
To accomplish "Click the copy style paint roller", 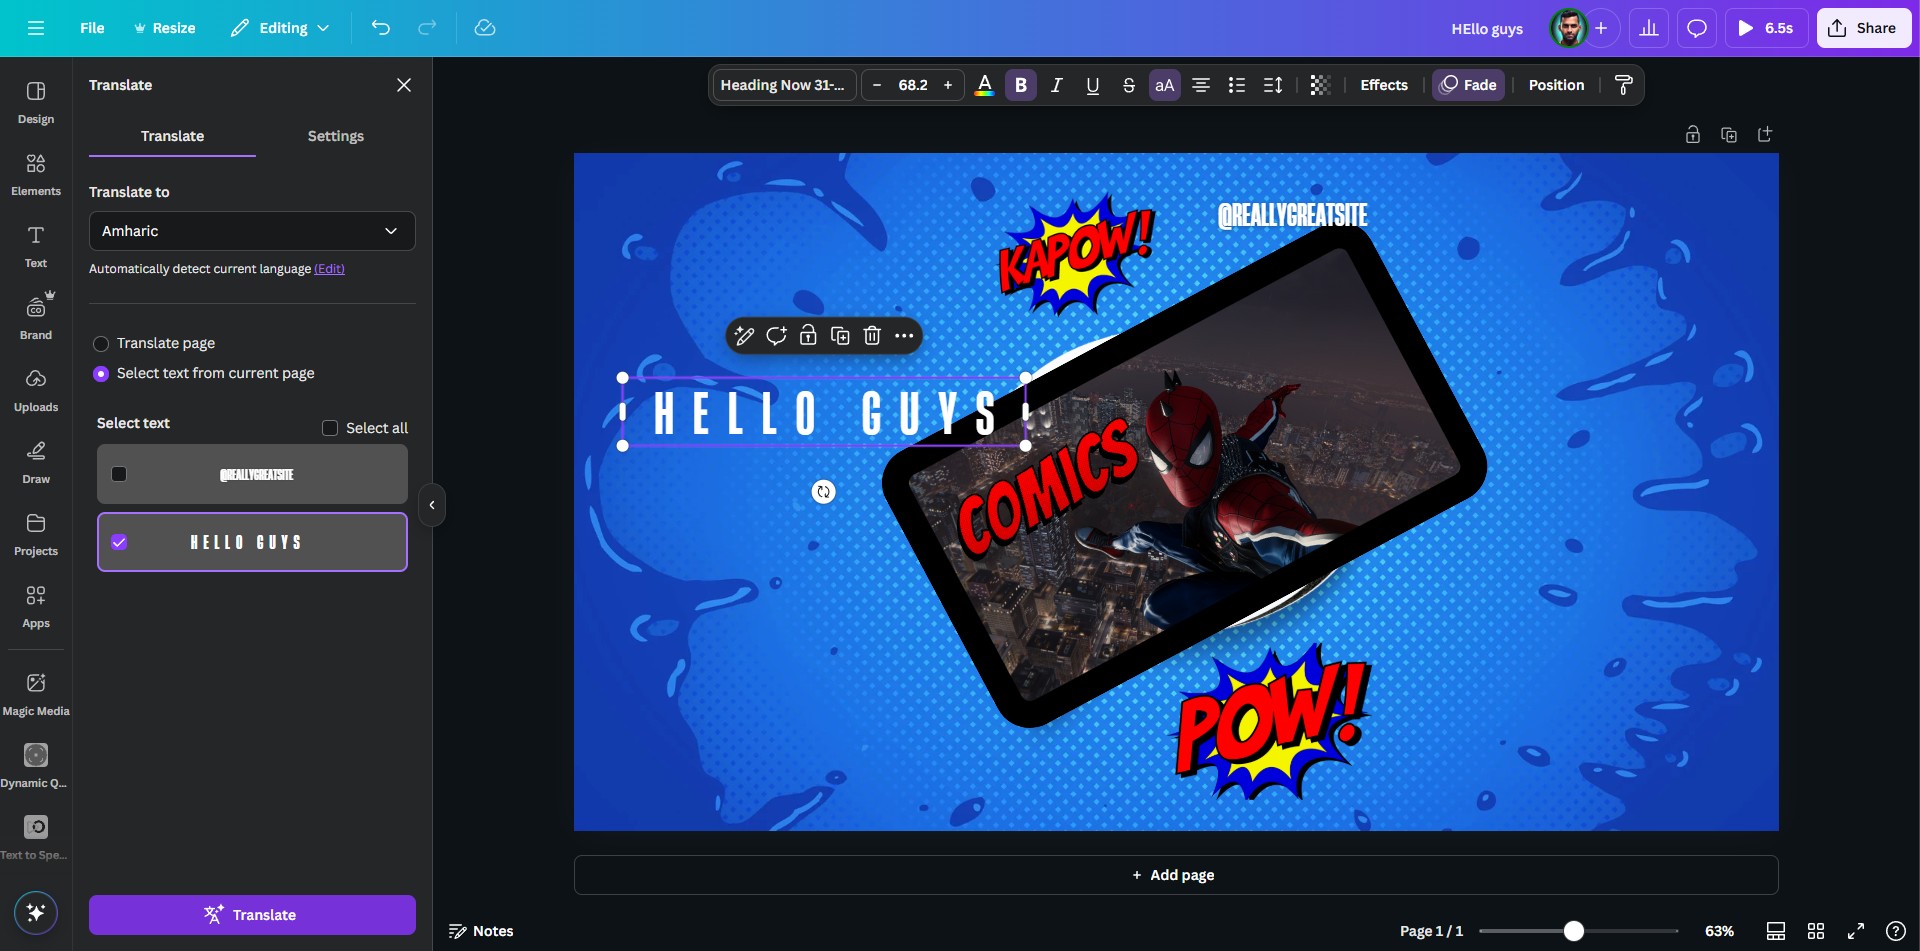I will 1623,85.
